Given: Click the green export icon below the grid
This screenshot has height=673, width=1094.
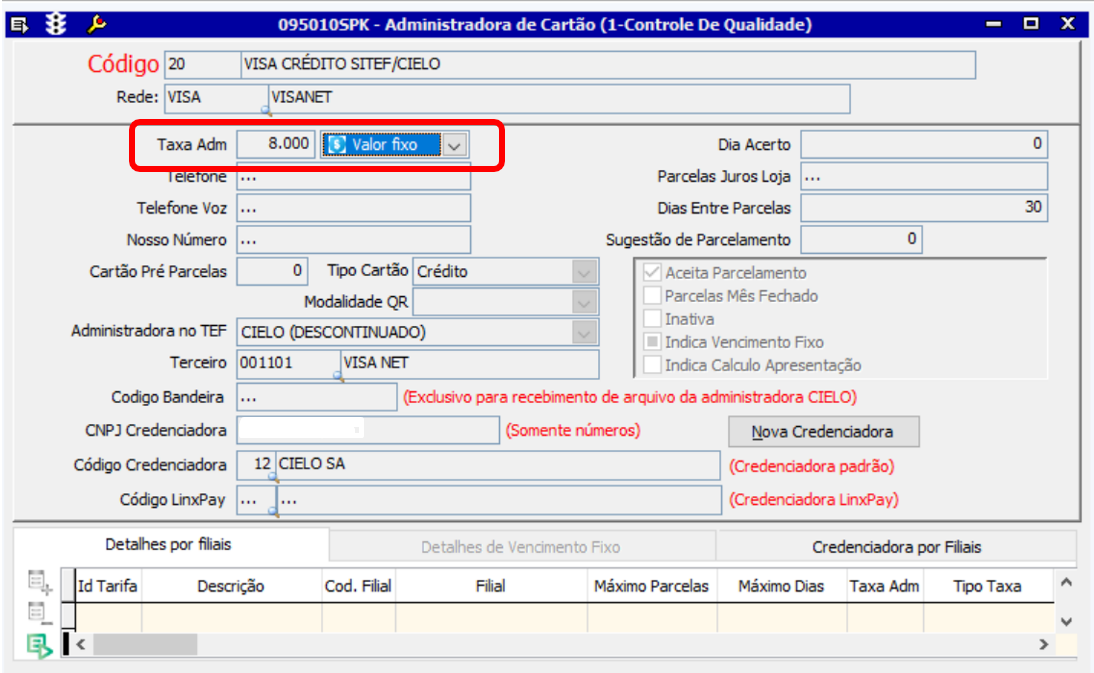Looking at the screenshot, I should [x=40, y=646].
